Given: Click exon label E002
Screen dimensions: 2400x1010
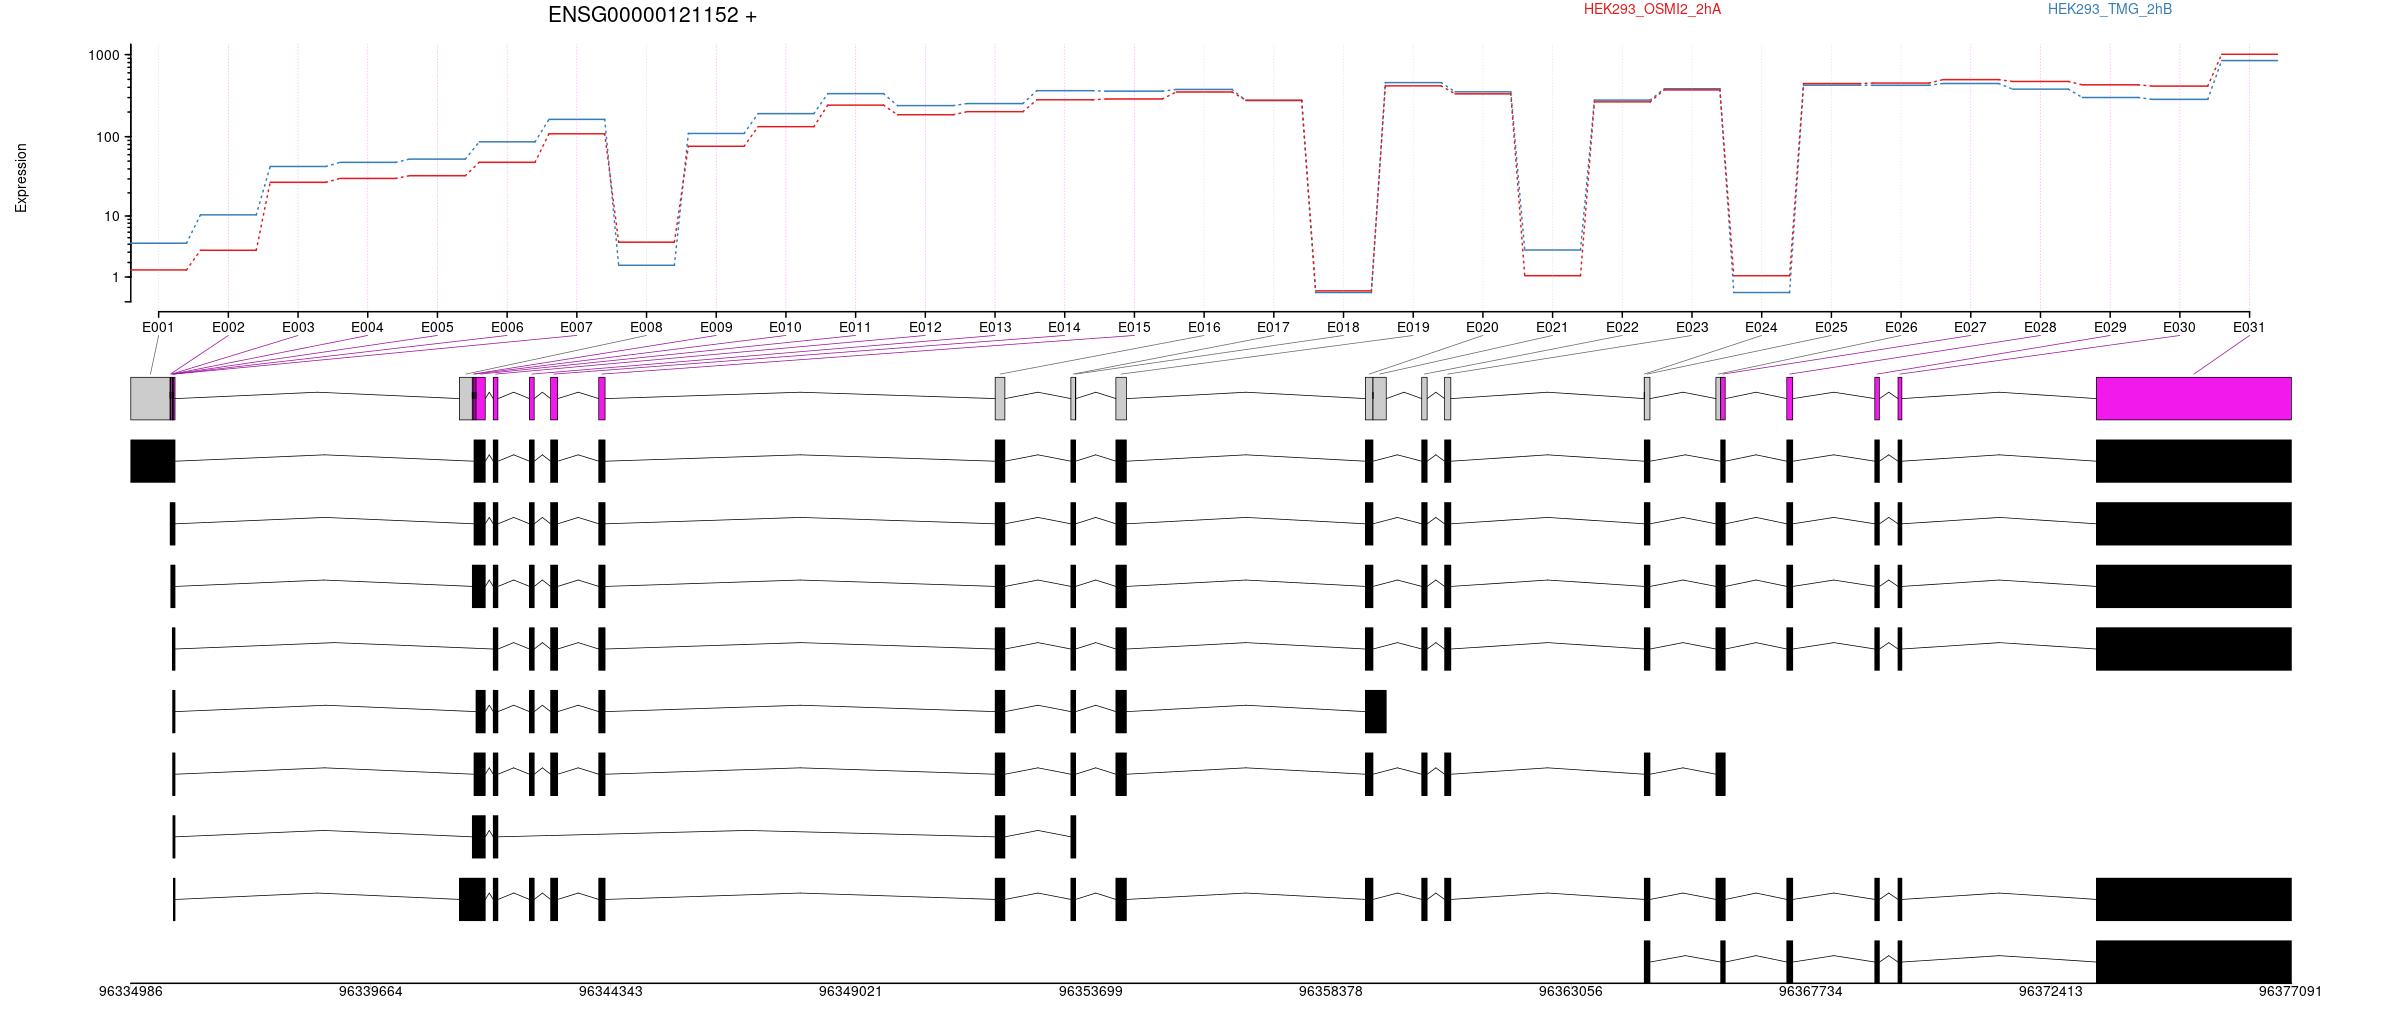Looking at the screenshot, I should coord(228,327).
